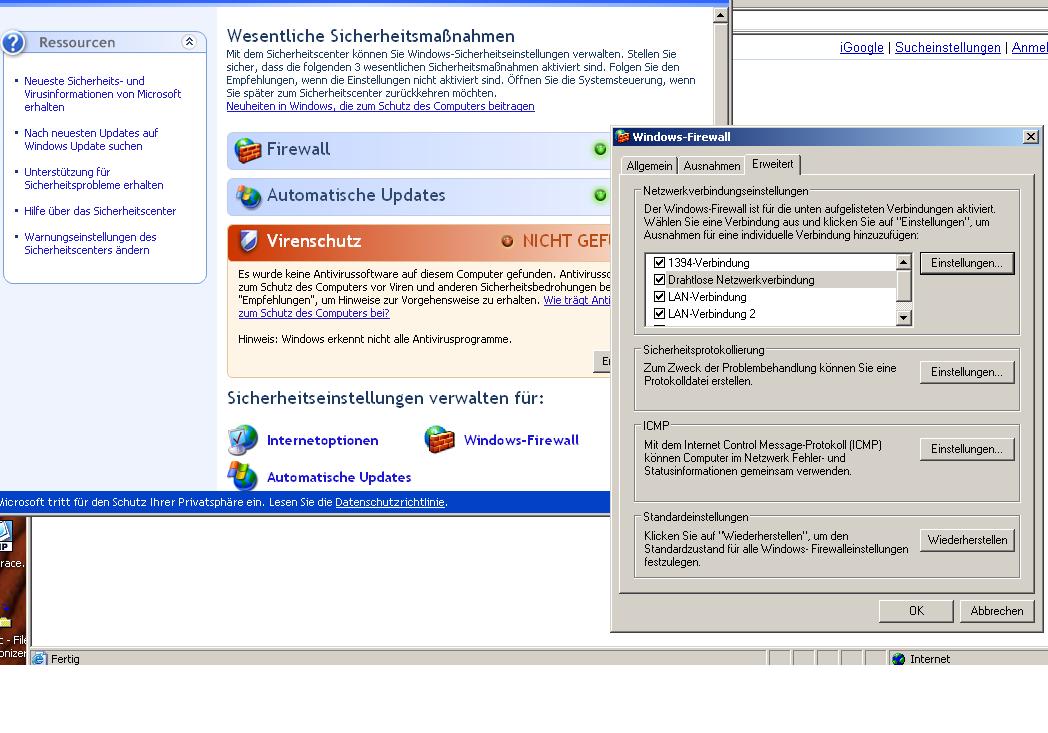Open the 'zum Schutz des Computers bei?' link
Screen dimensions: 1048x733
click(x=313, y=313)
